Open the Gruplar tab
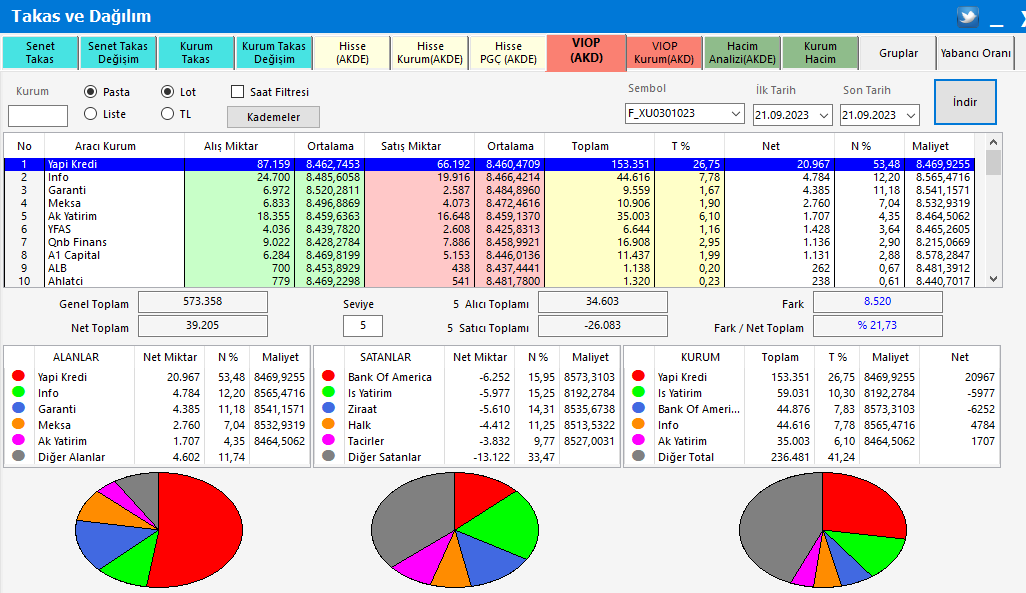 tap(898, 53)
